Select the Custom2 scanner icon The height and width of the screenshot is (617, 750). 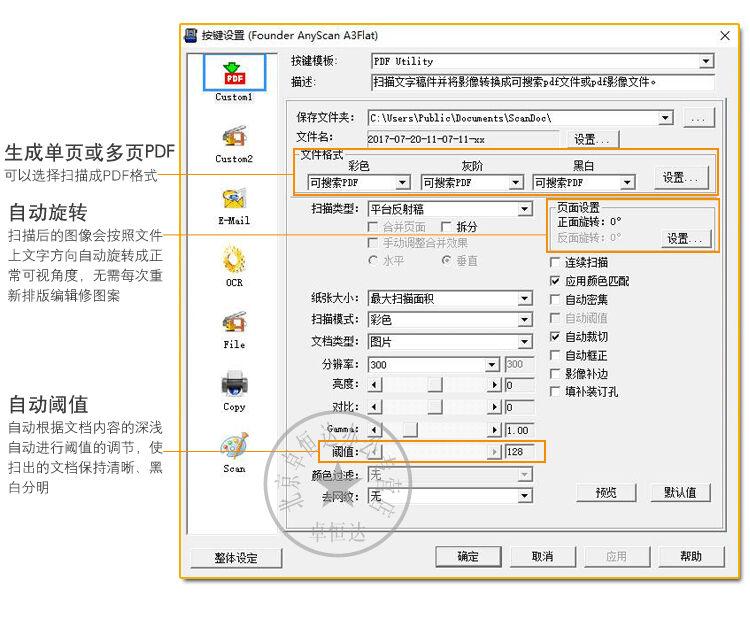click(x=234, y=137)
